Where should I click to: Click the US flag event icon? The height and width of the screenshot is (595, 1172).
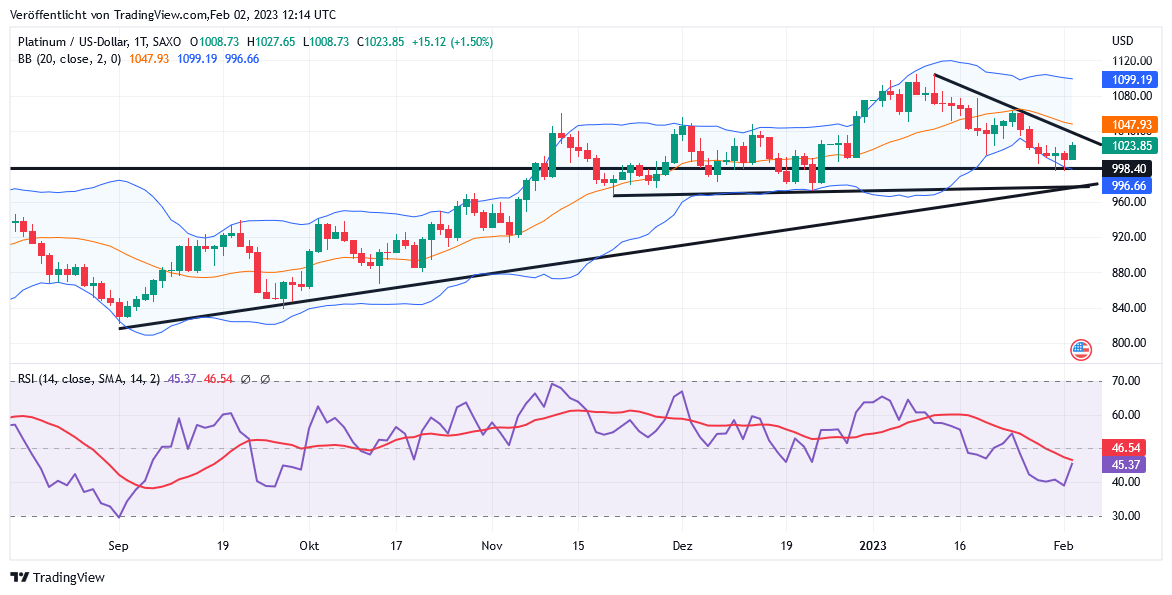(1081, 350)
